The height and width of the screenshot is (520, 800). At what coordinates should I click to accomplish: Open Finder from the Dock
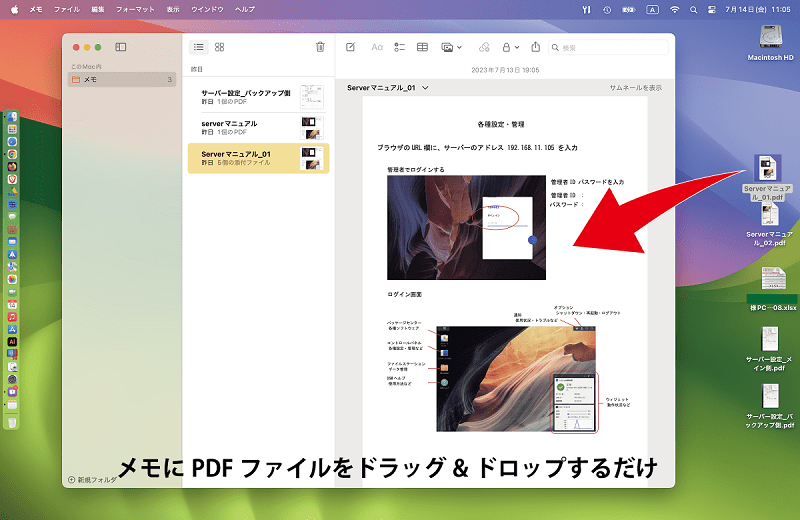pyautogui.click(x=12, y=117)
